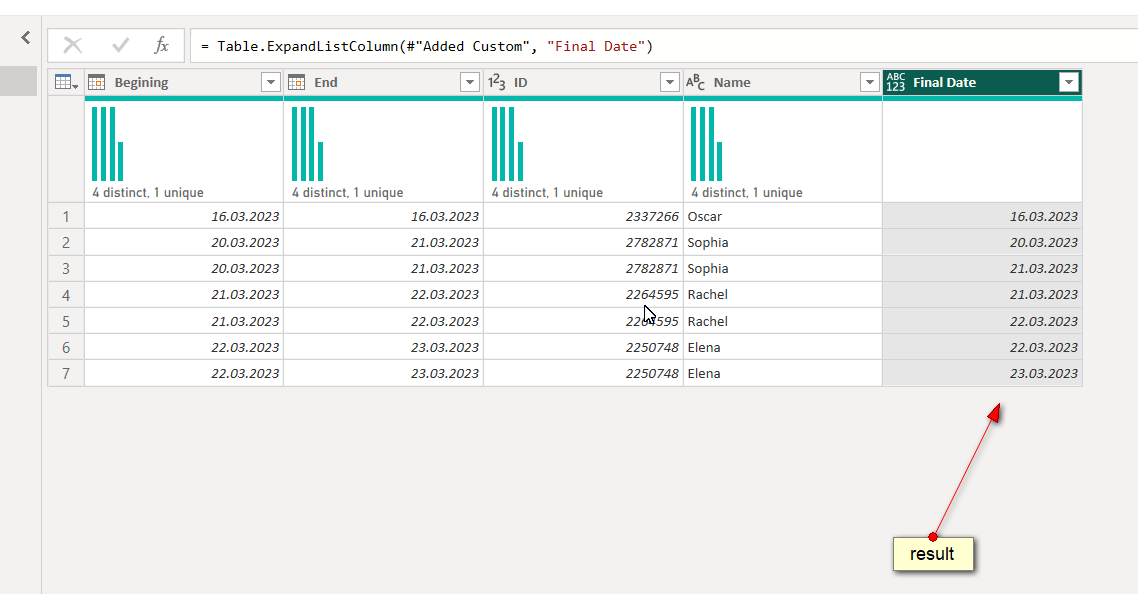Click the ID cell 2337266
1138x594 pixels.
(584, 216)
